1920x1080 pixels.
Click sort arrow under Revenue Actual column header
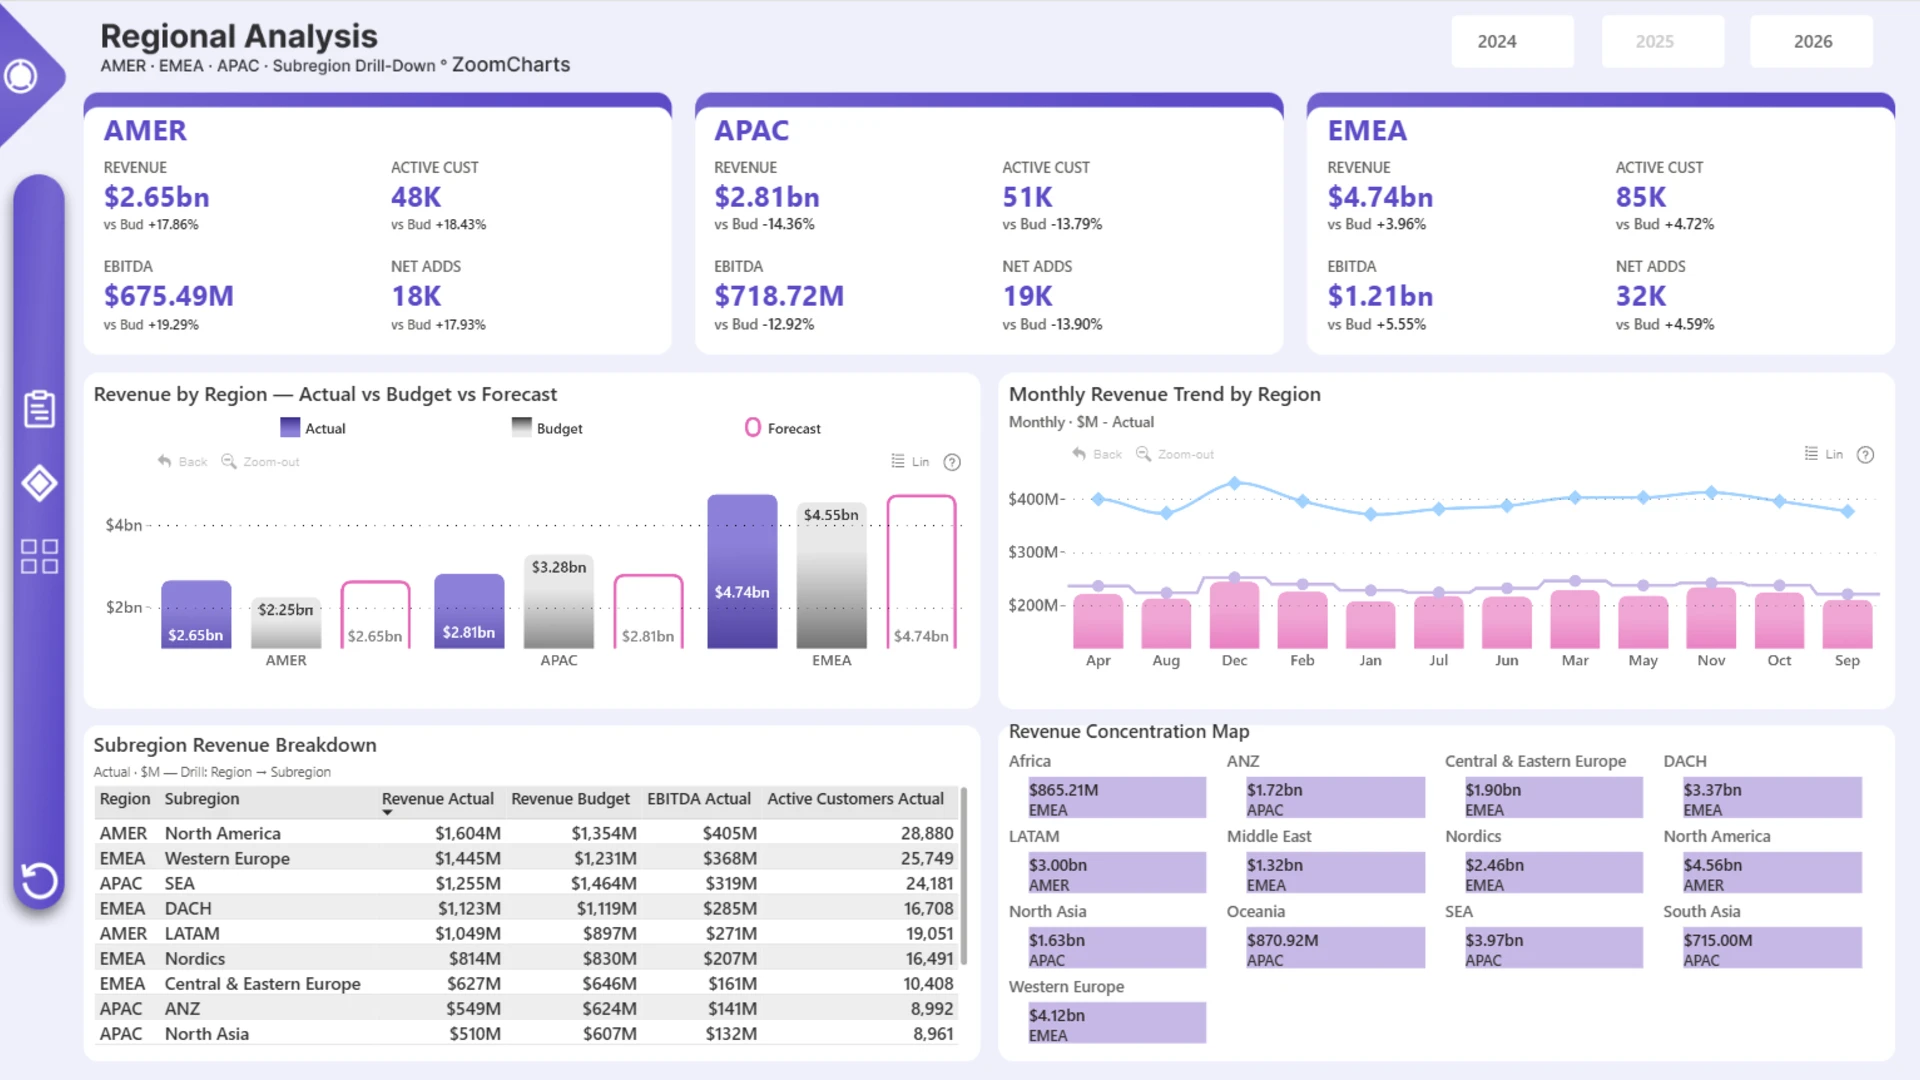[387, 813]
